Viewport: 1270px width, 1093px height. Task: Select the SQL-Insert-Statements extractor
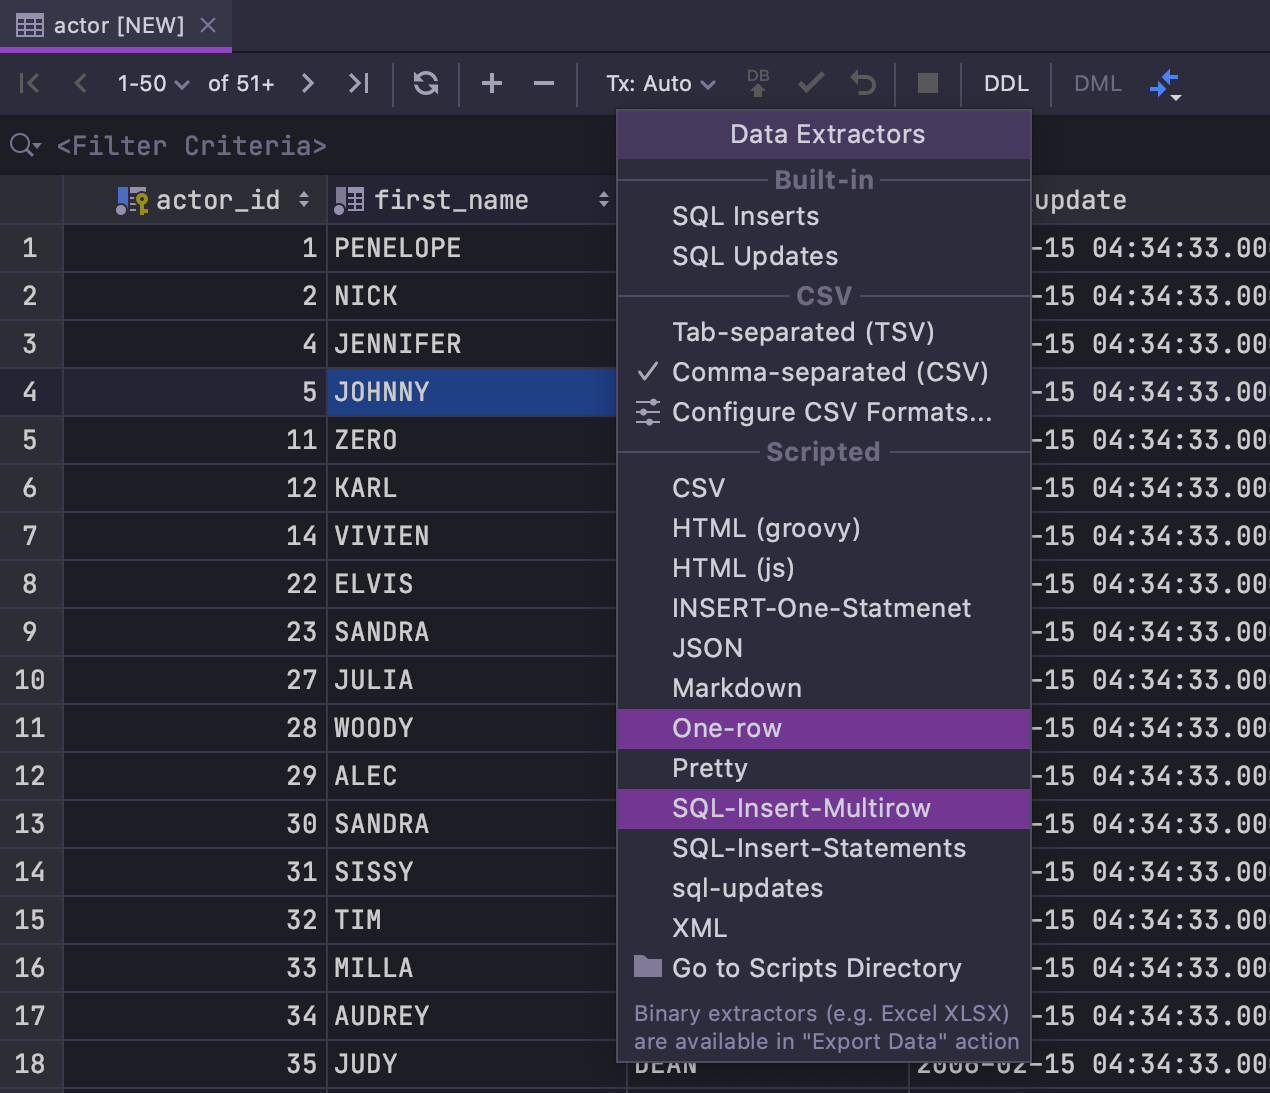coord(824,848)
